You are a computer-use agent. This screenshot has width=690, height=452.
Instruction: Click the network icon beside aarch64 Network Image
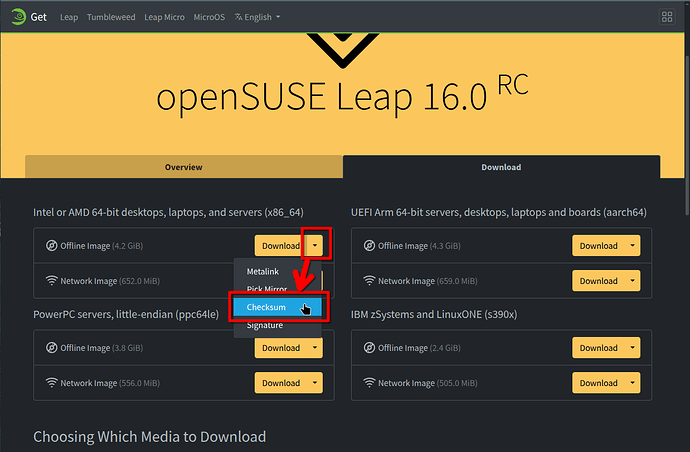[x=370, y=281]
